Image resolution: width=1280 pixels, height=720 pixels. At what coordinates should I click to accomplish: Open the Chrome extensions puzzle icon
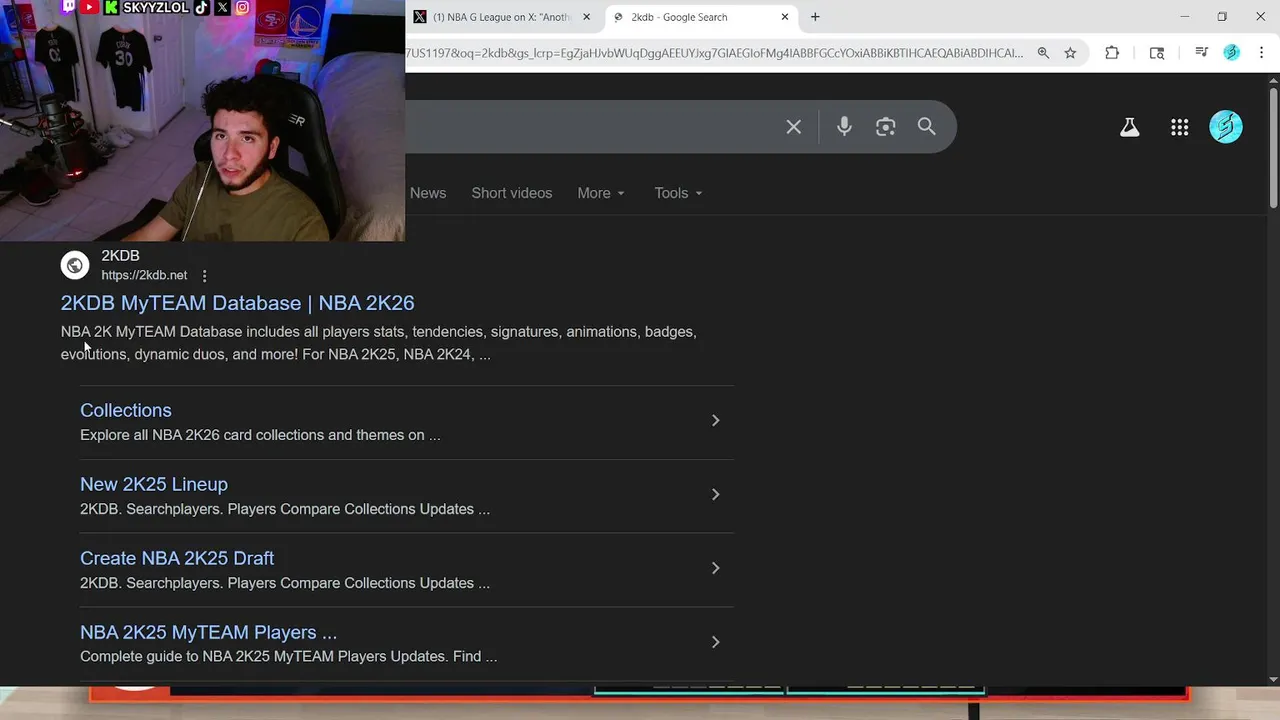point(1112,53)
